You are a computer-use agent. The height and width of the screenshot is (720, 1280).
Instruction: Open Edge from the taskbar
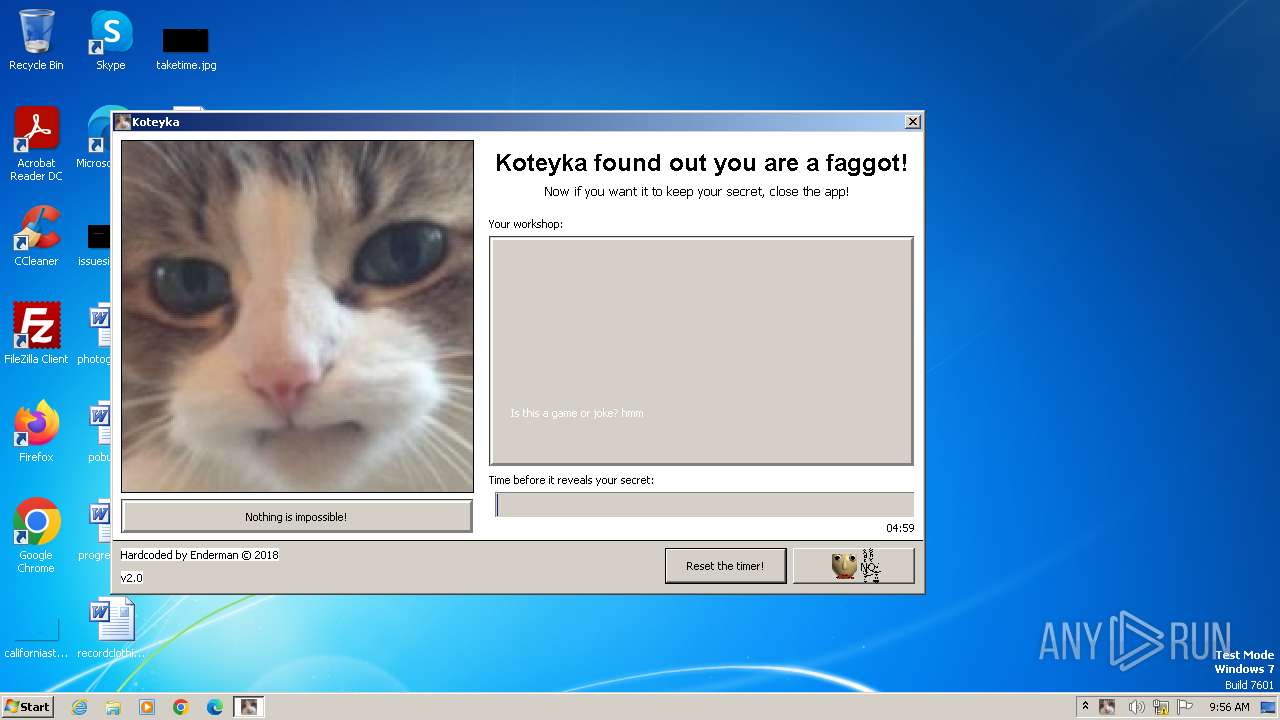pos(215,707)
